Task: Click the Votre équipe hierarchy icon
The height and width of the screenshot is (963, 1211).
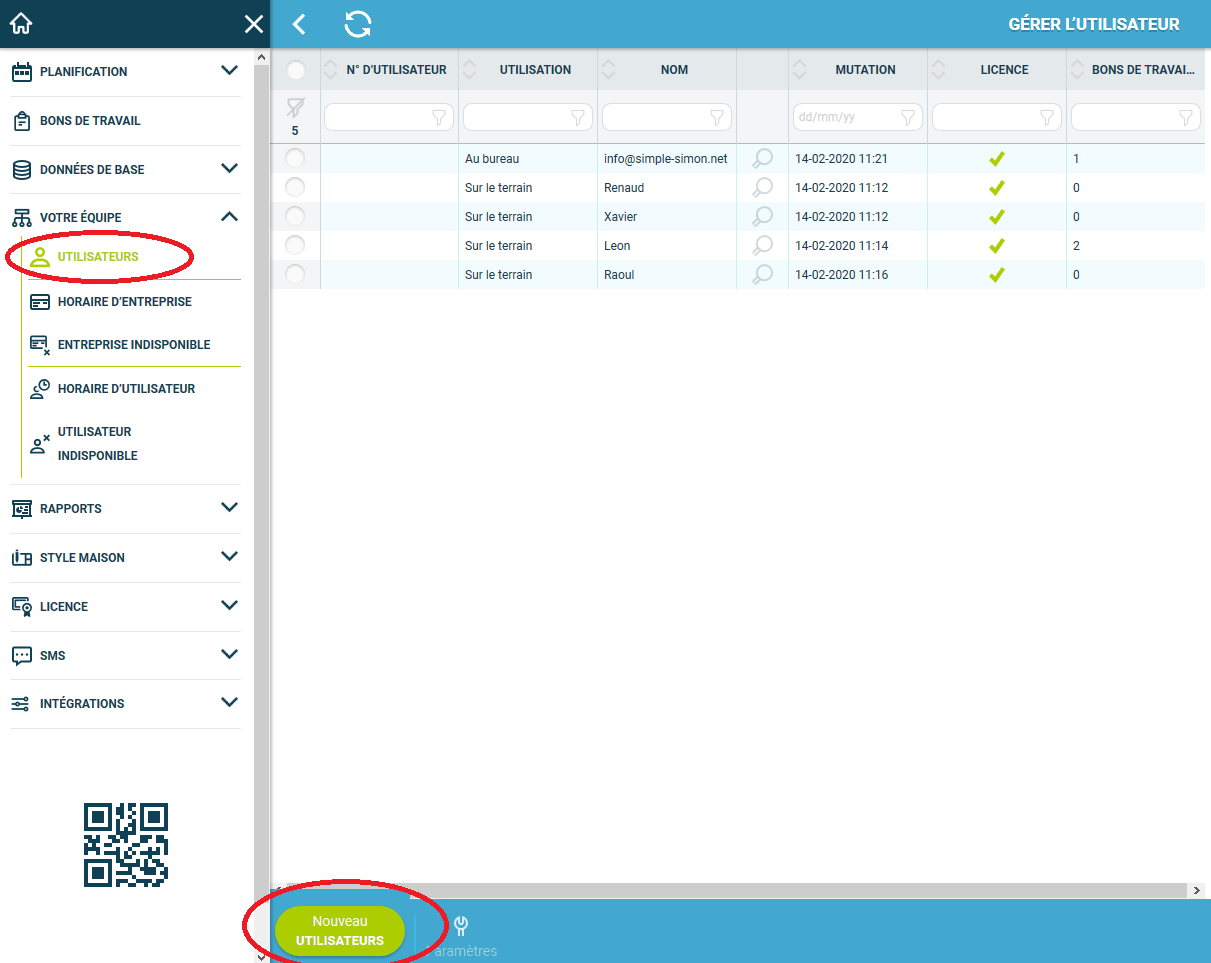Action: point(21,218)
